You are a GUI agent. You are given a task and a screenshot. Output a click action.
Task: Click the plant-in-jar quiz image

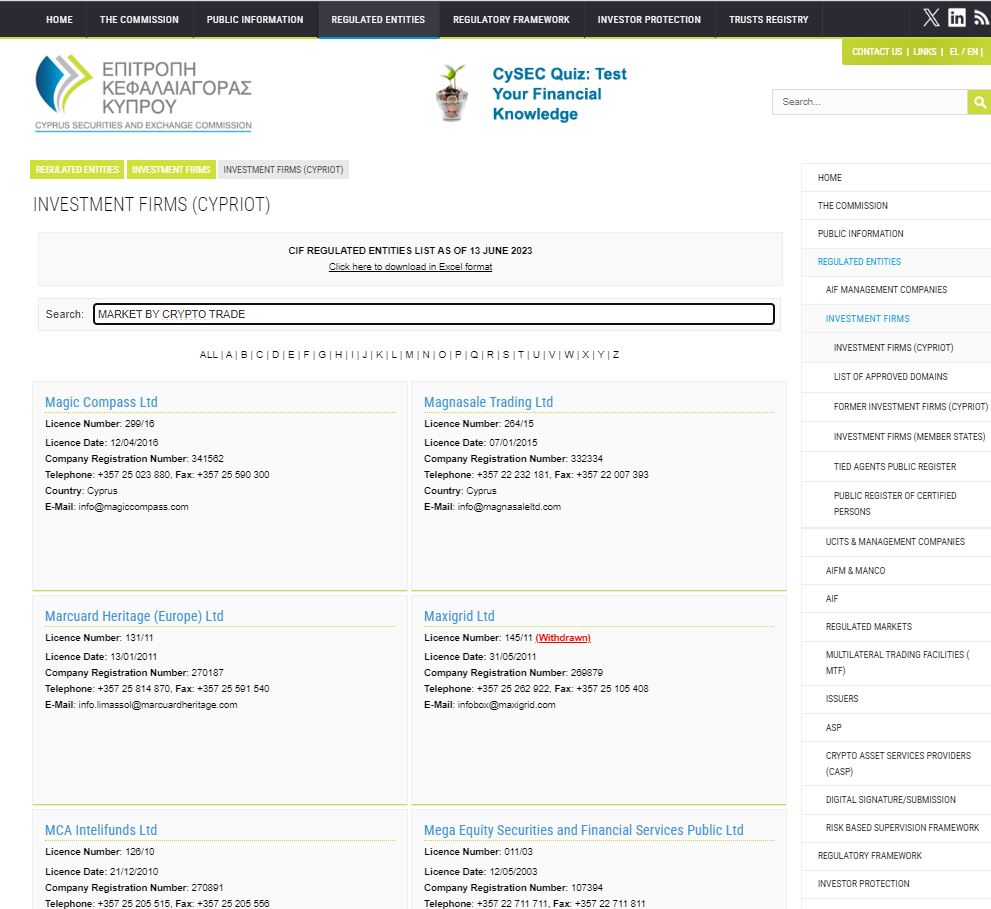[452, 92]
